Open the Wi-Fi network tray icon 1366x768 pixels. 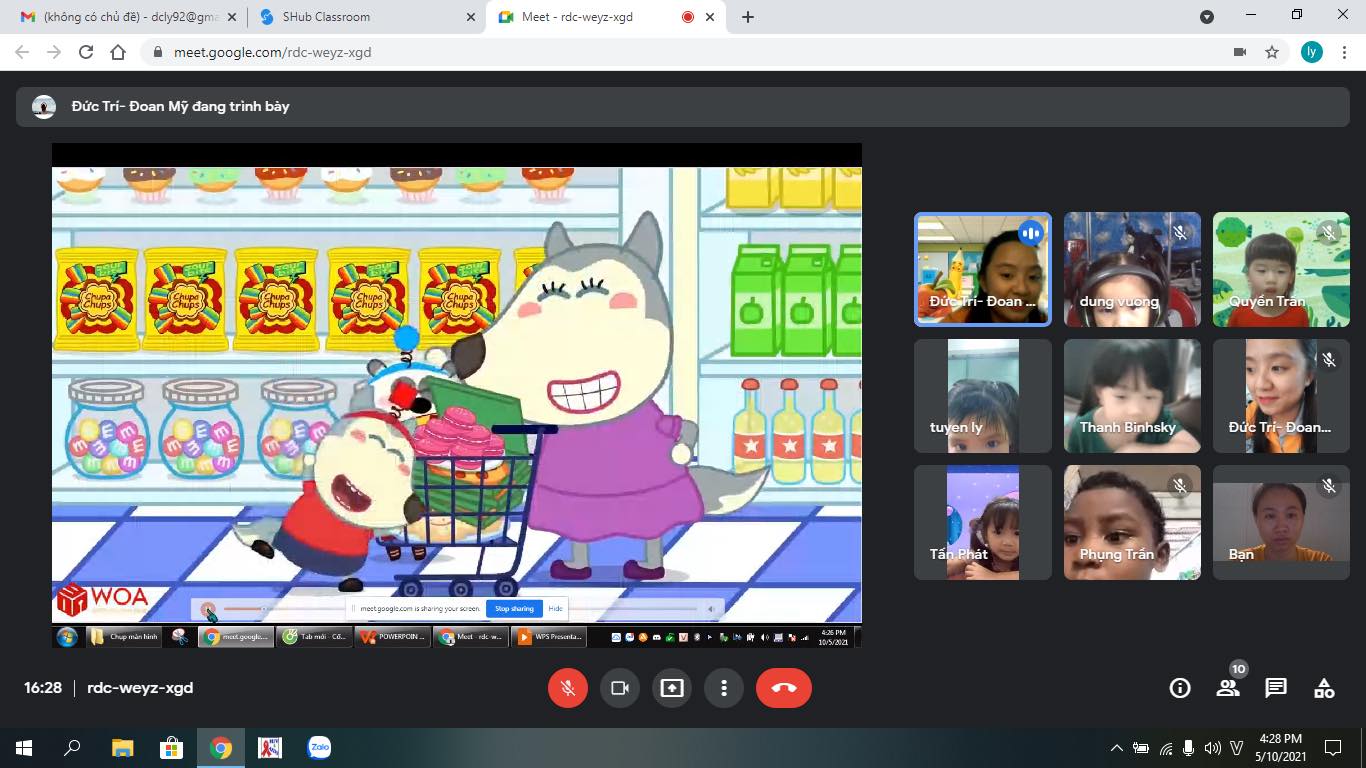coord(1166,748)
